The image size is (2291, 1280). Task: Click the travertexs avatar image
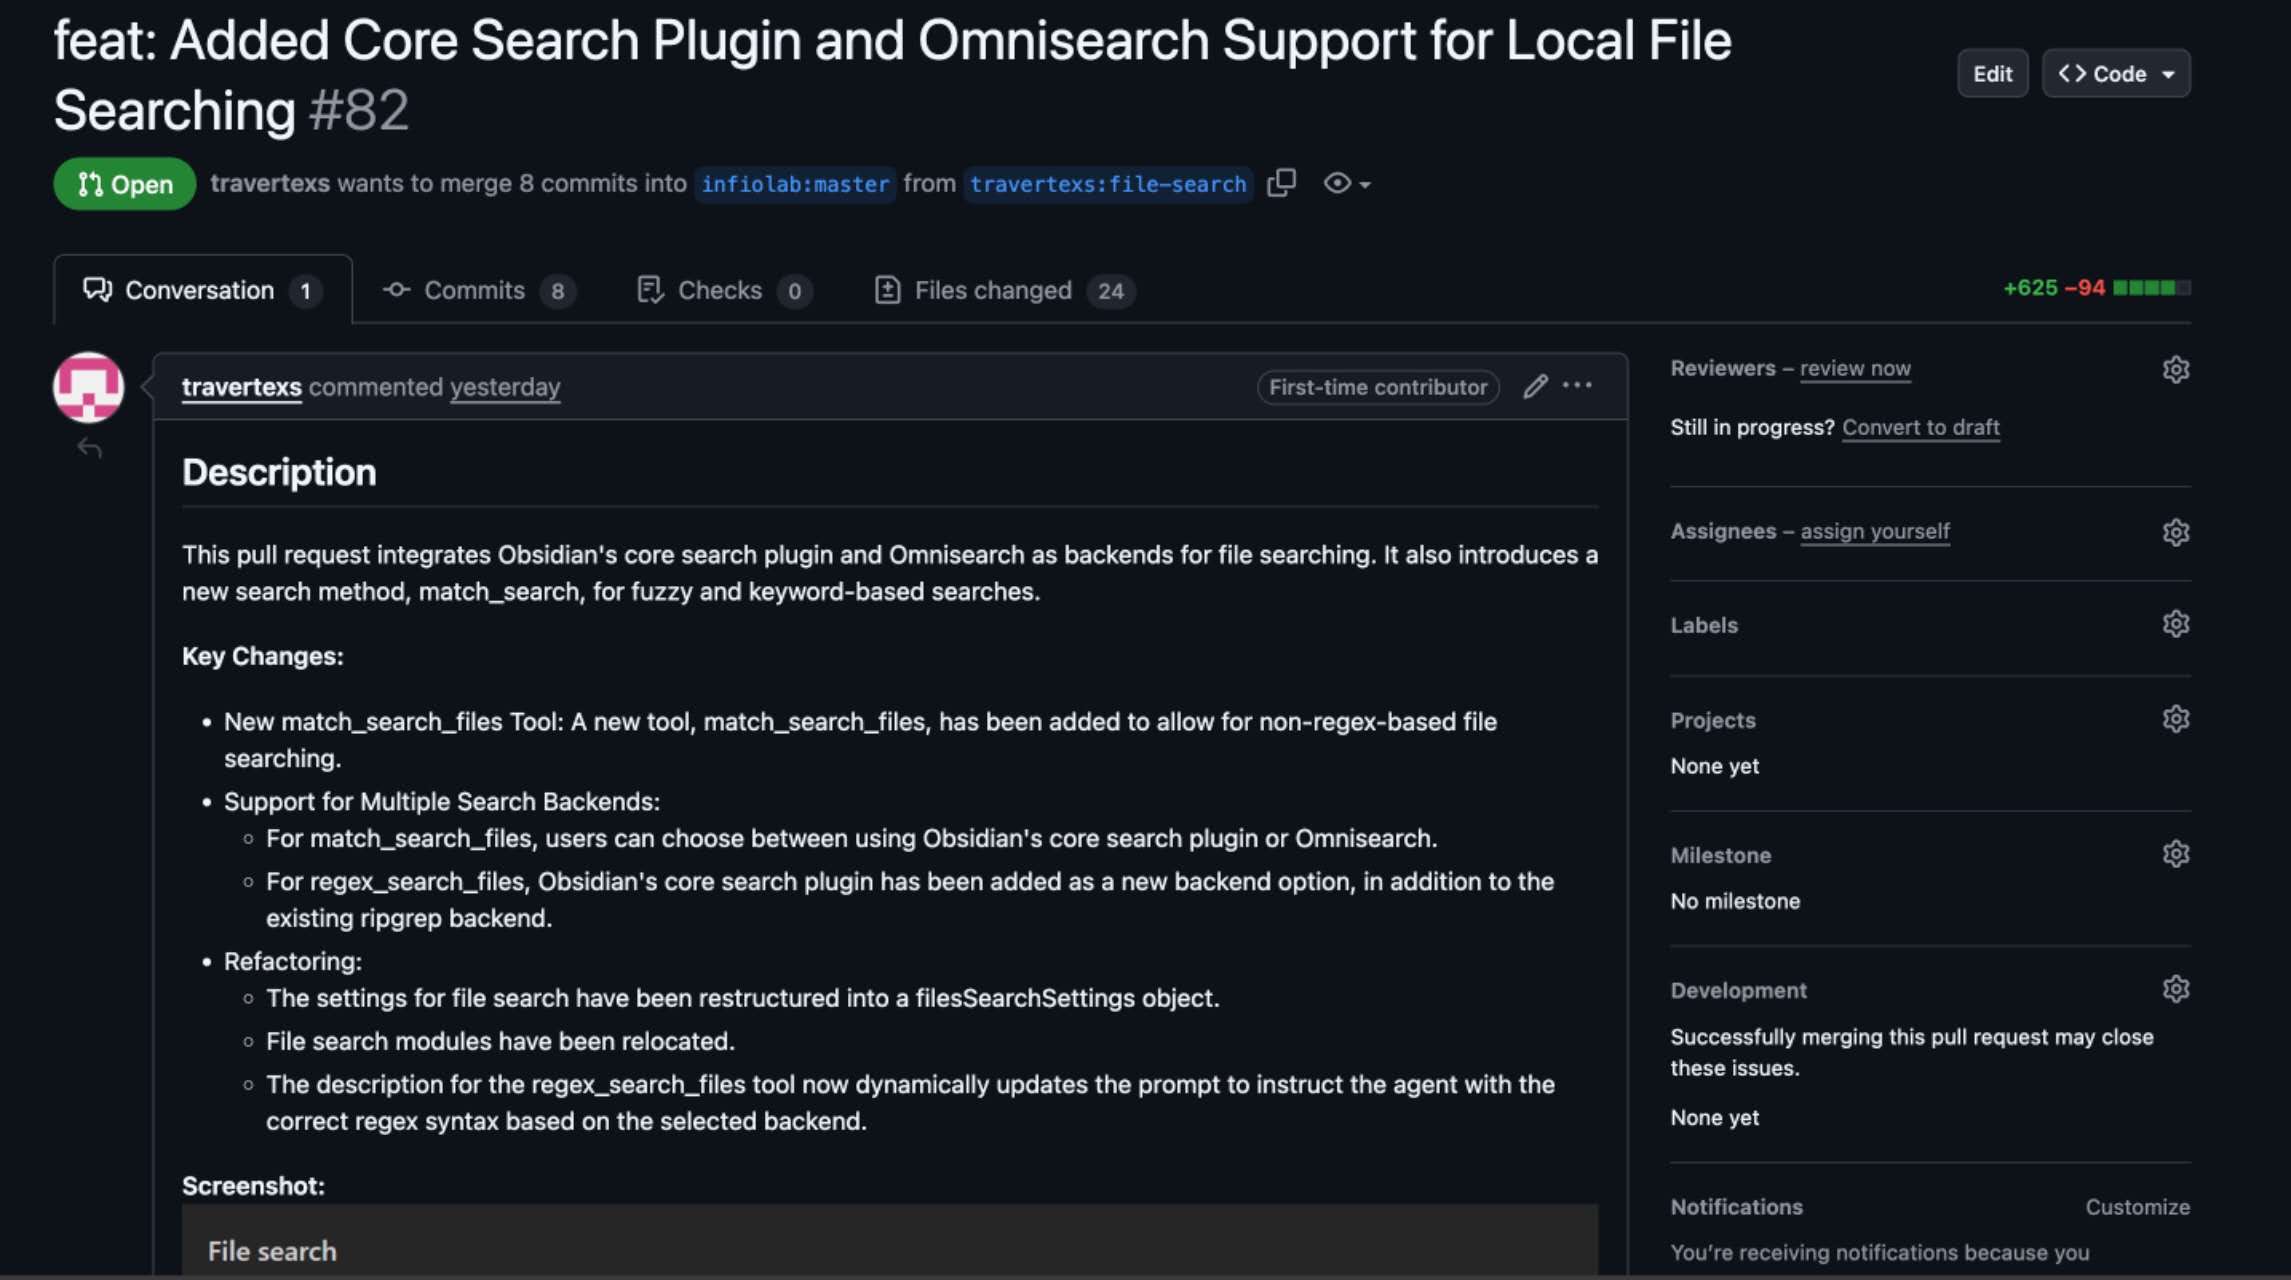coord(88,387)
